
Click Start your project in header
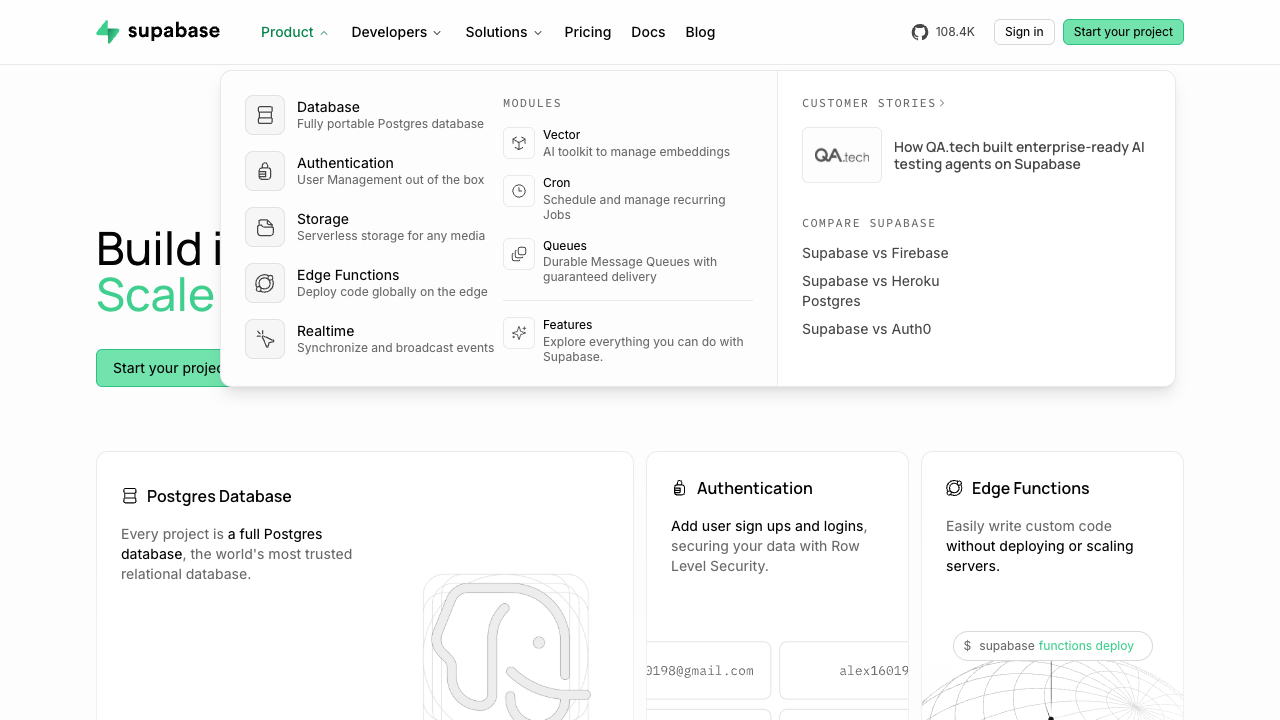pos(1123,32)
